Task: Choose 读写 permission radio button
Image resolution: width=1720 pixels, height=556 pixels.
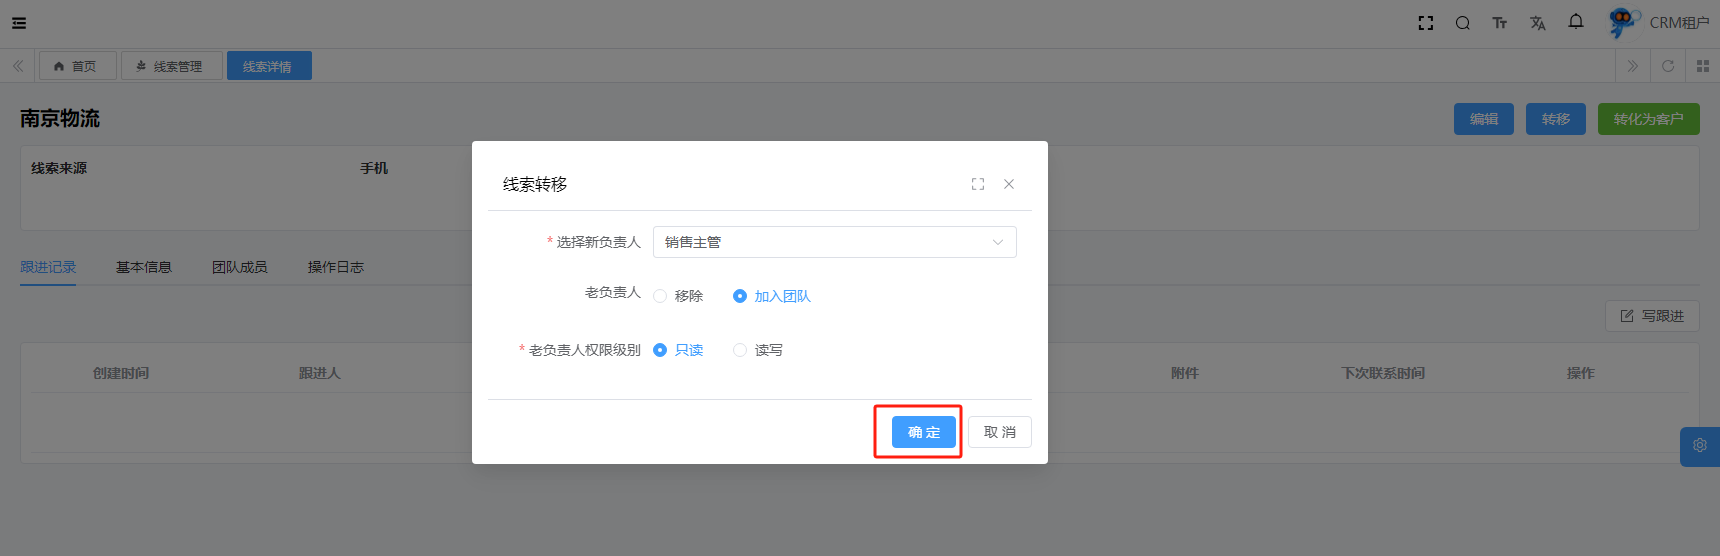Action: pyautogui.click(x=740, y=350)
